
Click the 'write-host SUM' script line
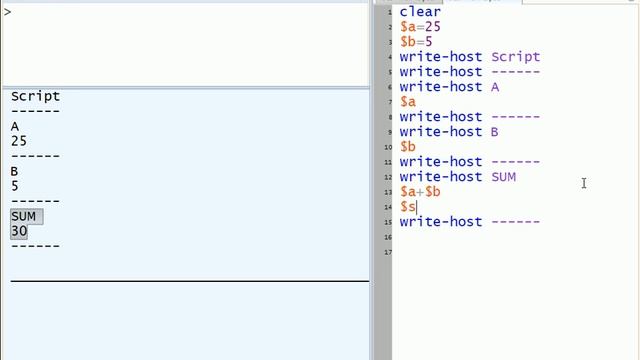point(458,177)
